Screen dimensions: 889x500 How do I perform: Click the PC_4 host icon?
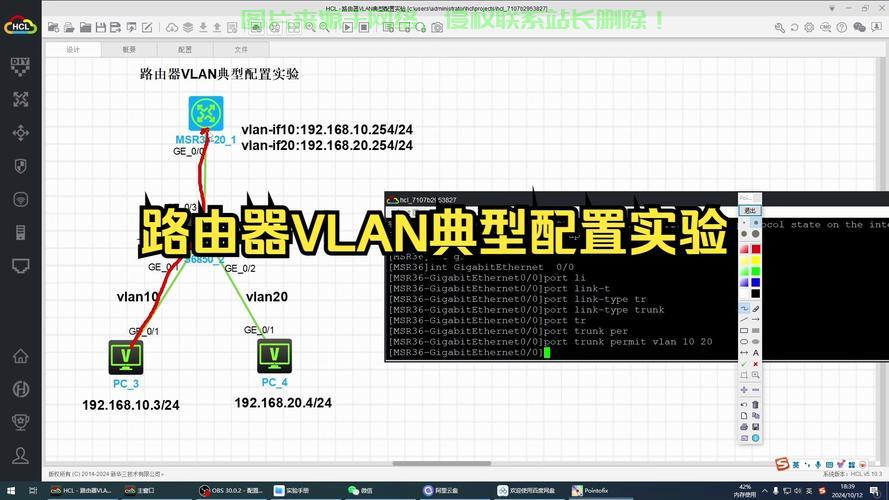(x=274, y=356)
